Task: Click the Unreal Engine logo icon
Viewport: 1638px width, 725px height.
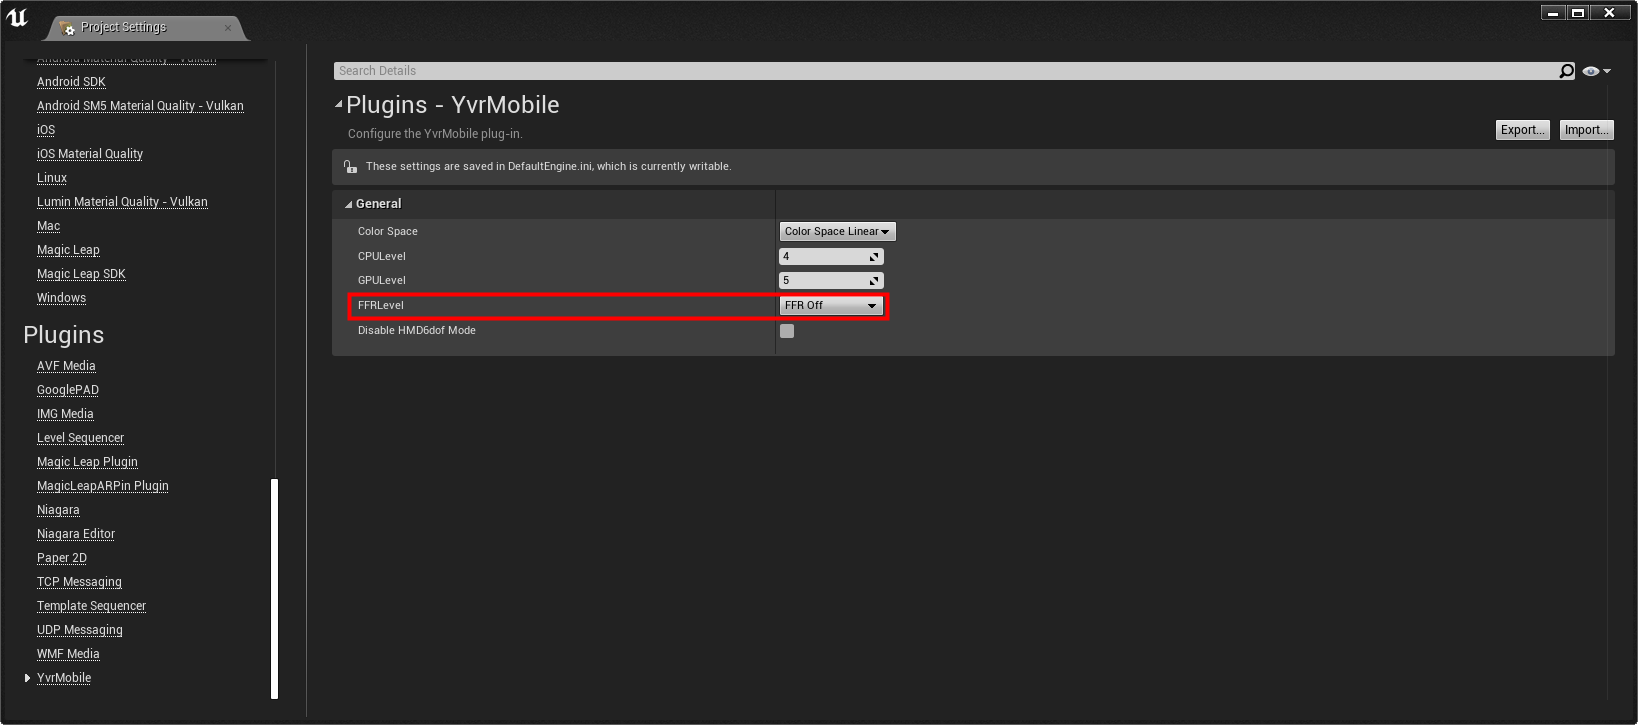Action: click(x=17, y=17)
